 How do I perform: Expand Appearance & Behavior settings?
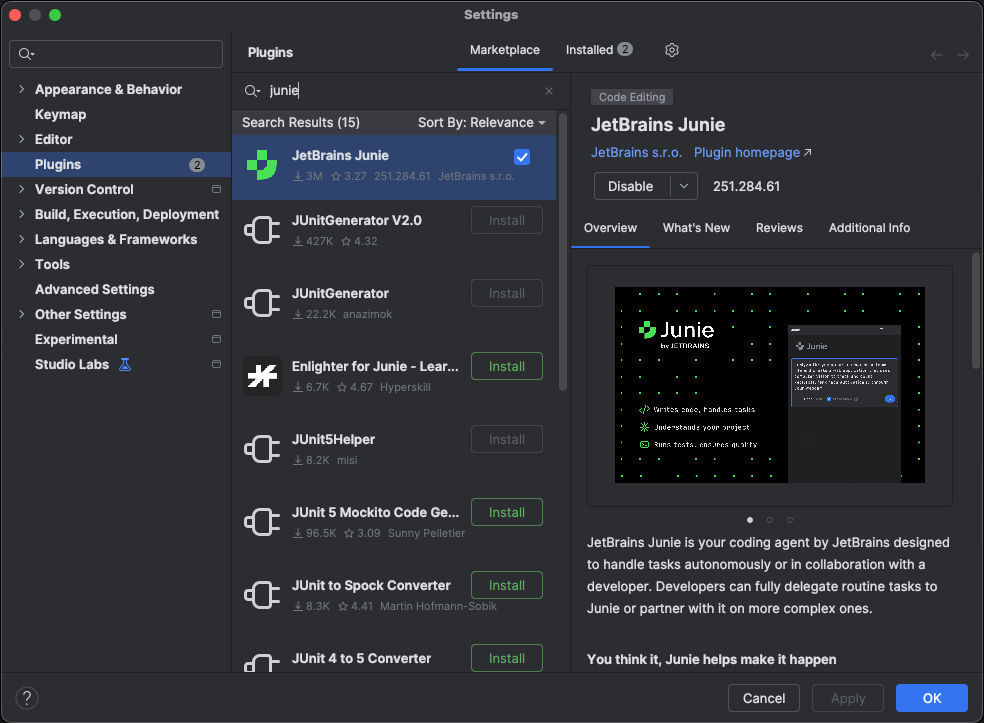(21, 89)
